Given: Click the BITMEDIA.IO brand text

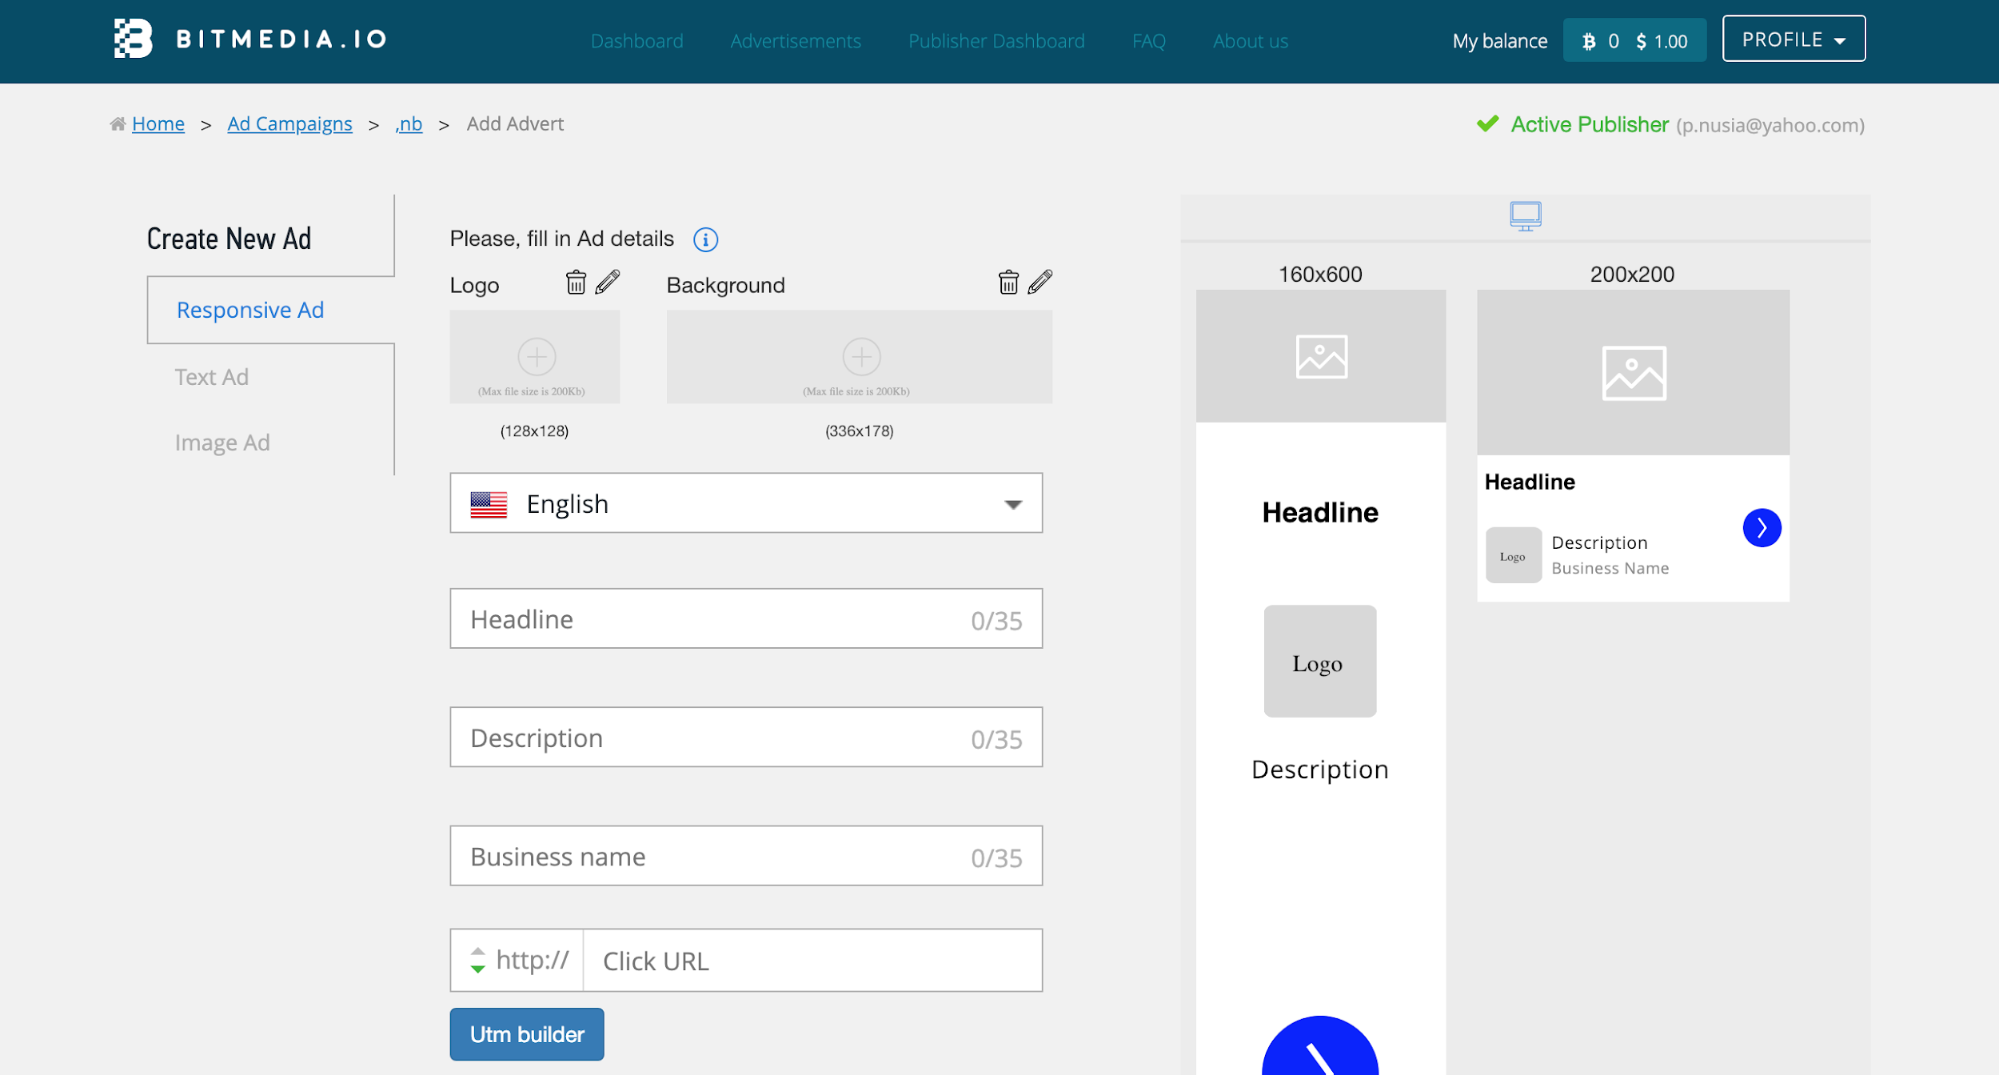Looking at the screenshot, I should click(x=282, y=39).
